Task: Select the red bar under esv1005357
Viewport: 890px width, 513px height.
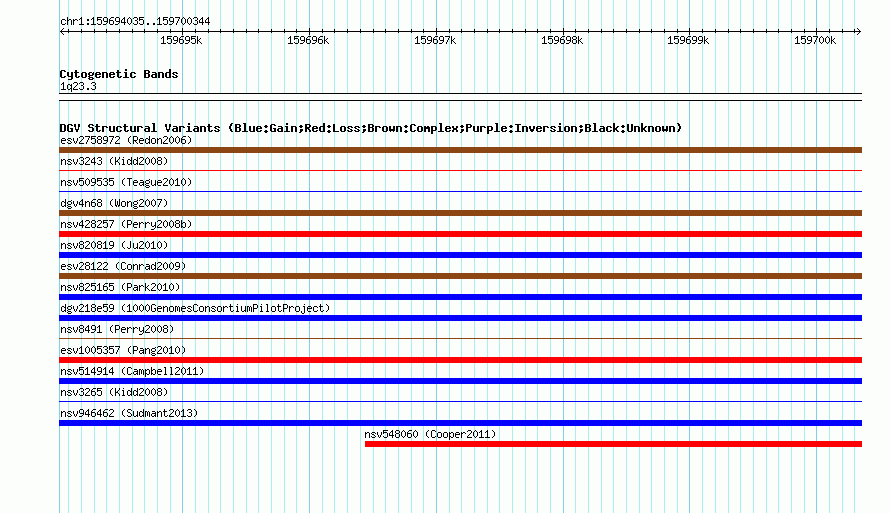Action: pos(460,360)
